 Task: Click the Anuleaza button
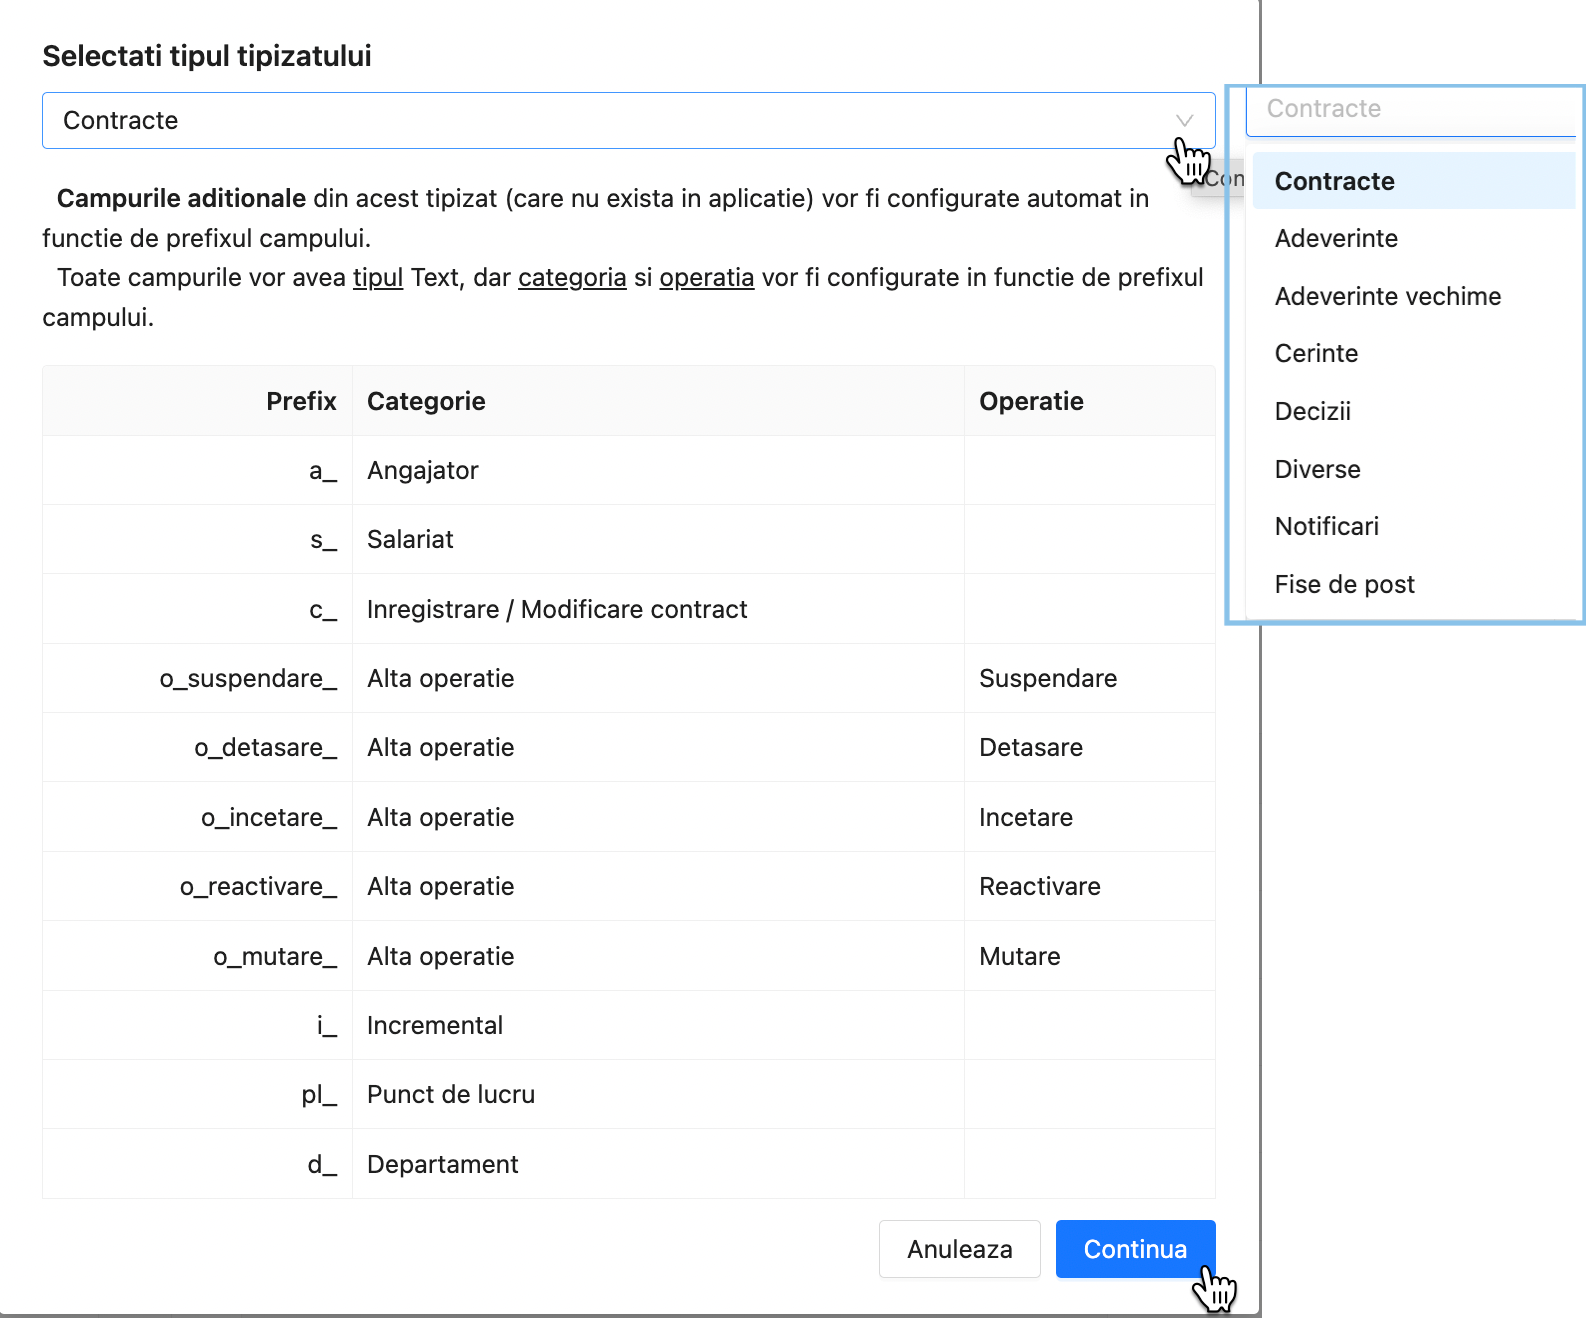960,1249
